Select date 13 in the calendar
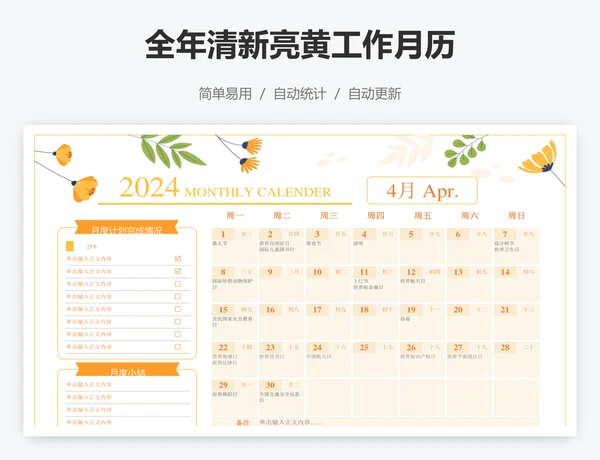This screenshot has height=460, width=600. [458, 272]
